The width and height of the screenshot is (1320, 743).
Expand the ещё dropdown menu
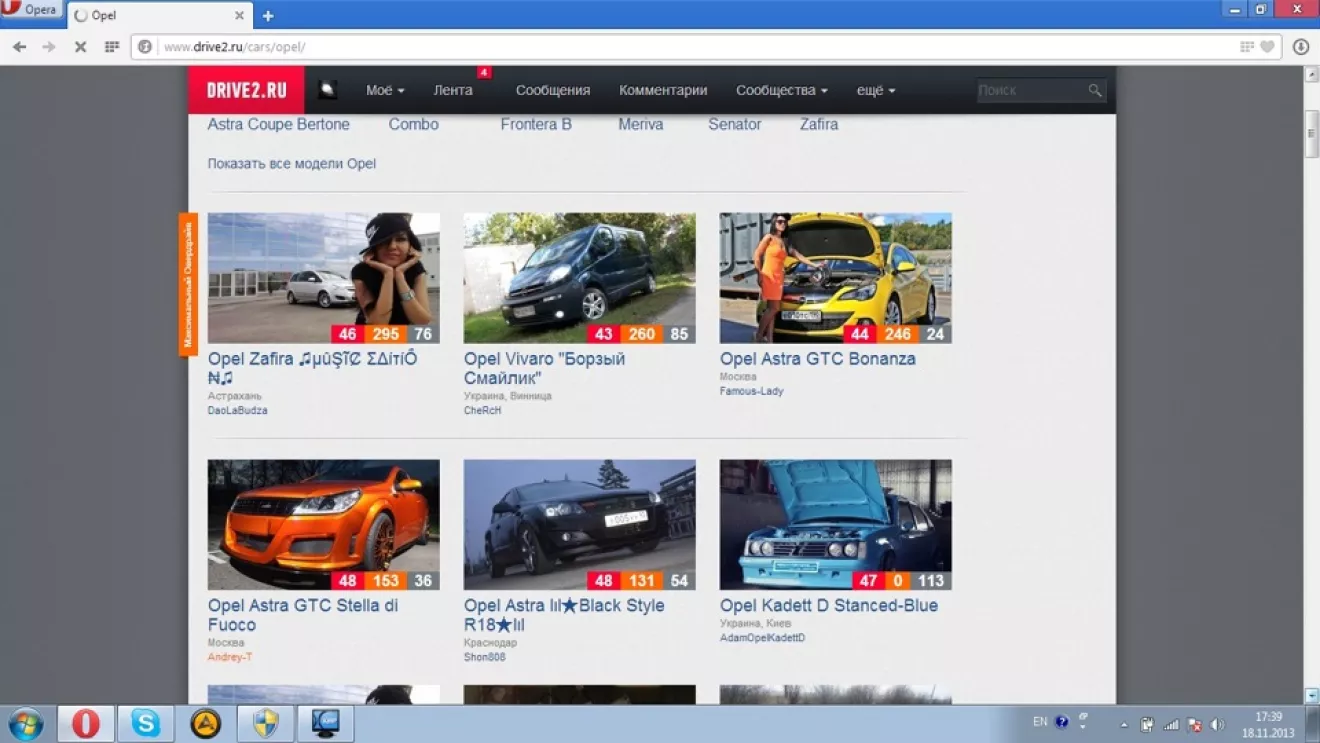point(876,90)
